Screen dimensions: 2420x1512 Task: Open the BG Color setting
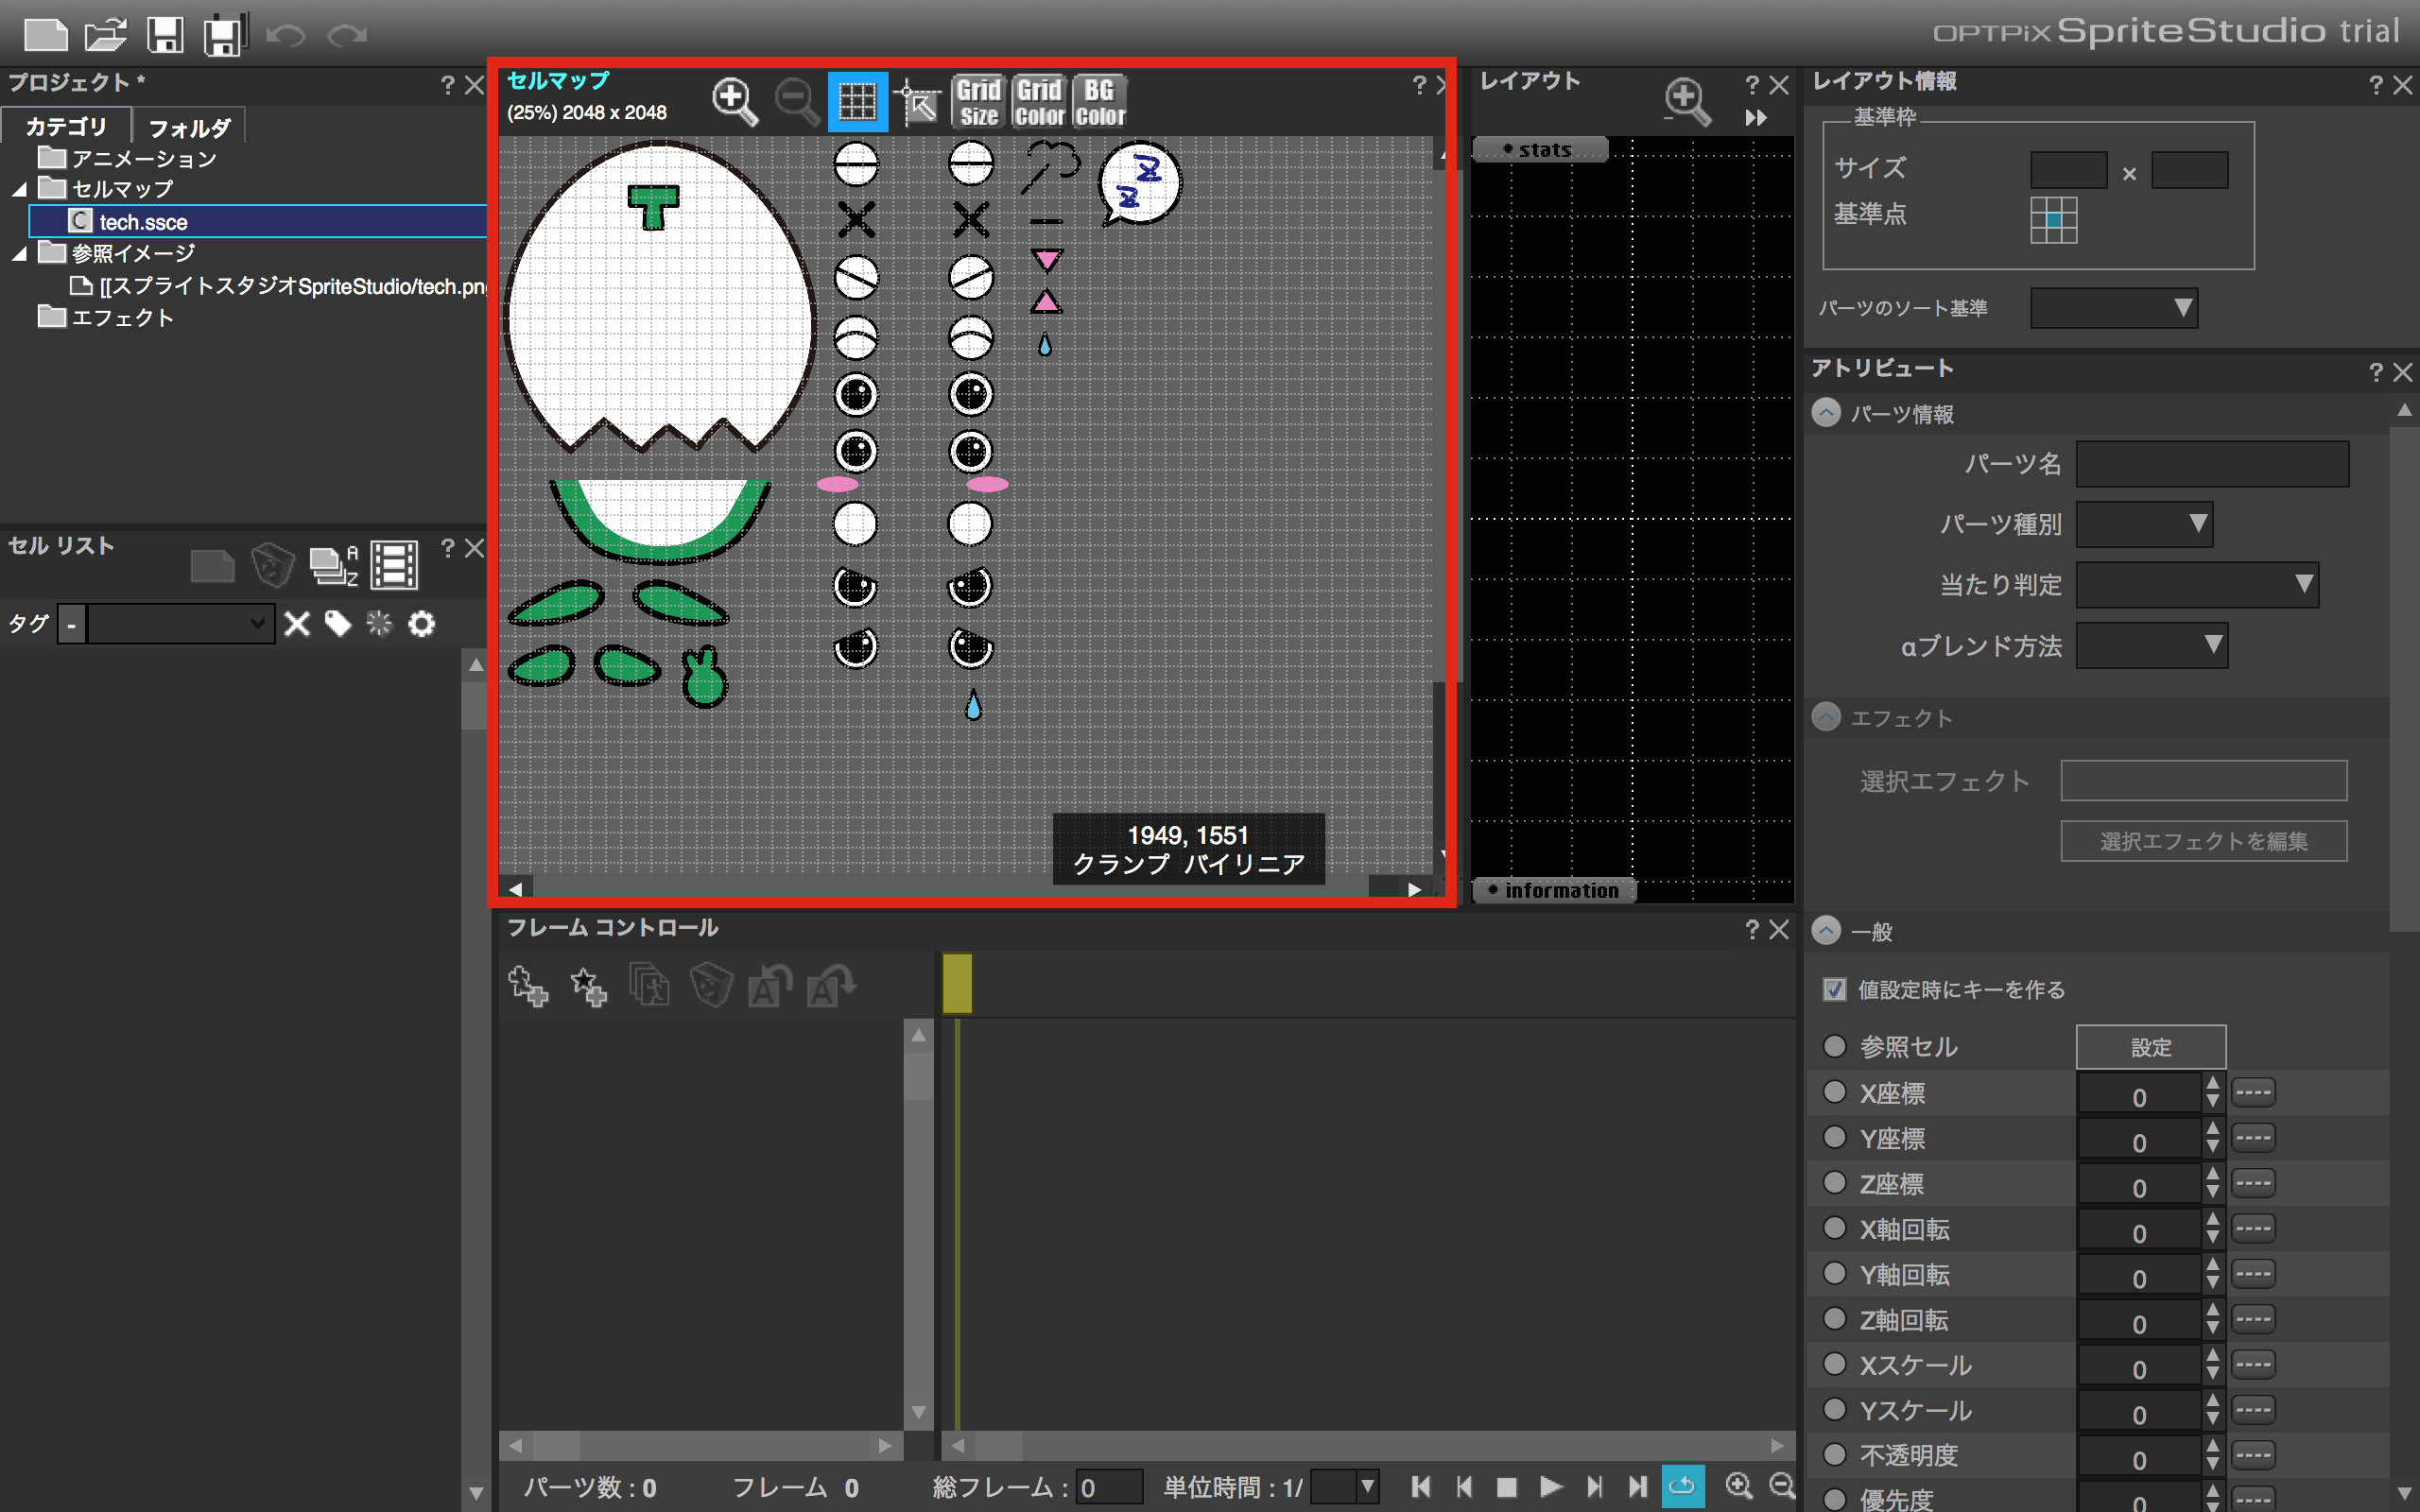point(1100,101)
